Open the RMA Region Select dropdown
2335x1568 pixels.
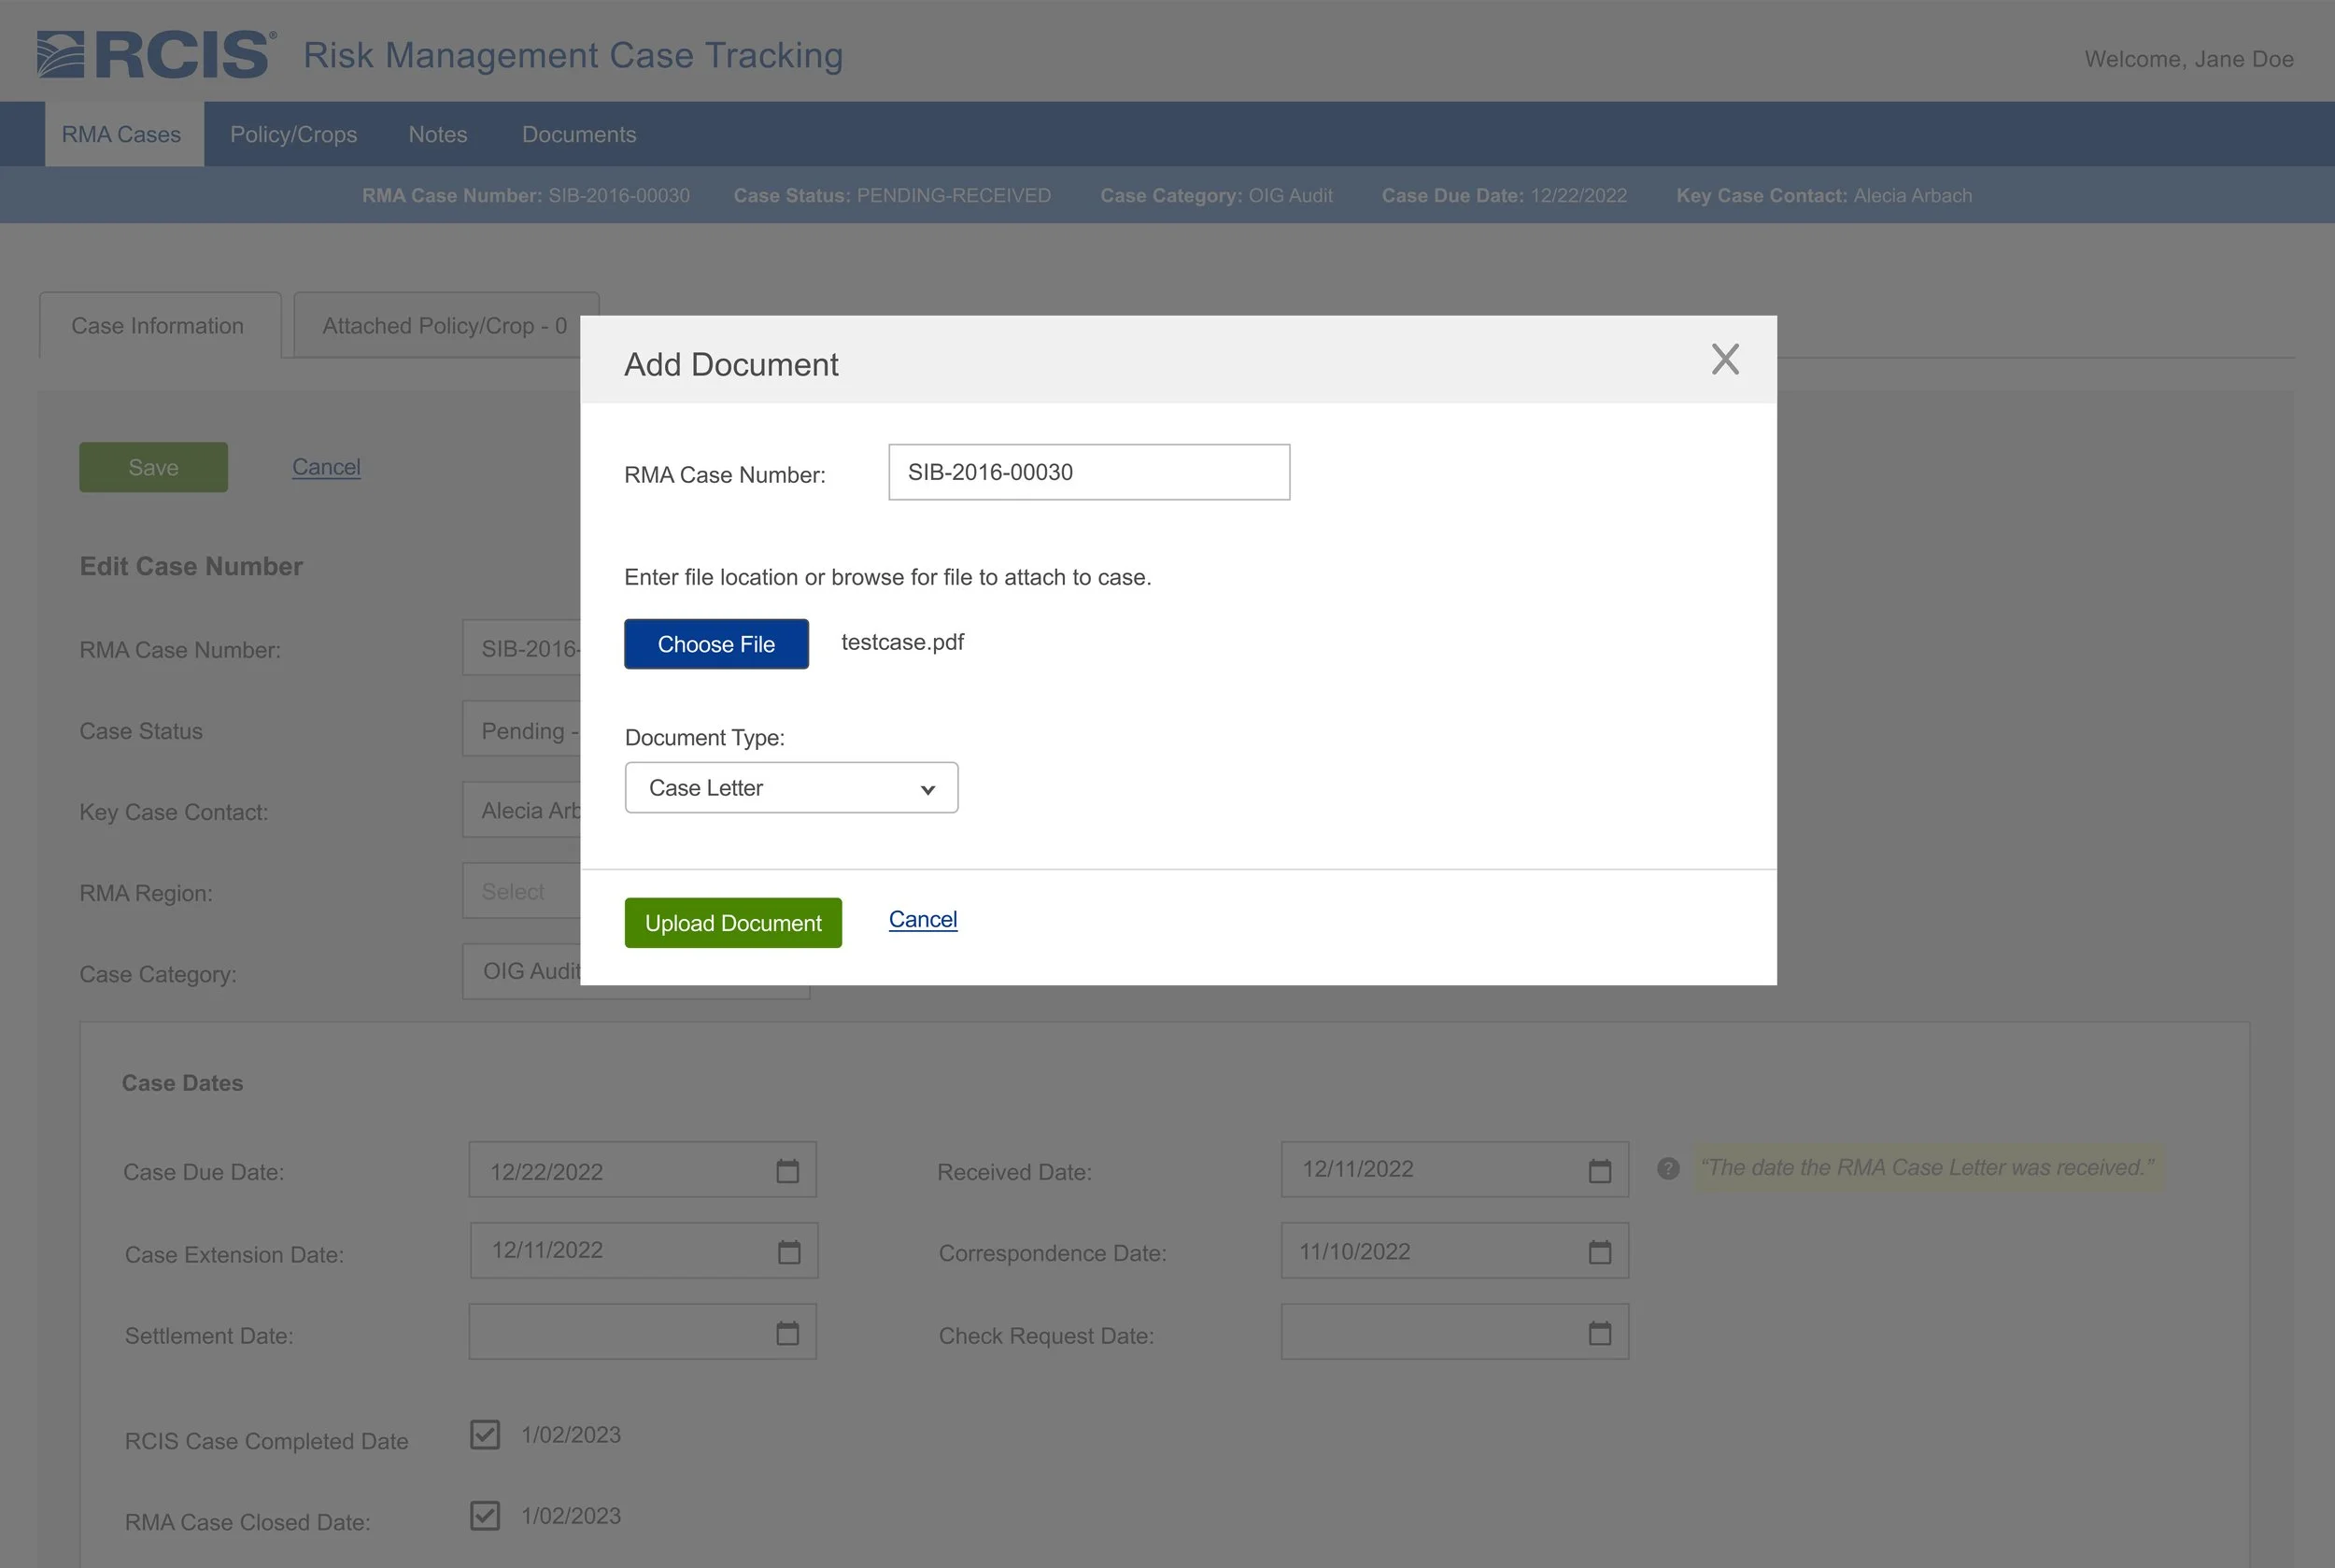(x=521, y=891)
